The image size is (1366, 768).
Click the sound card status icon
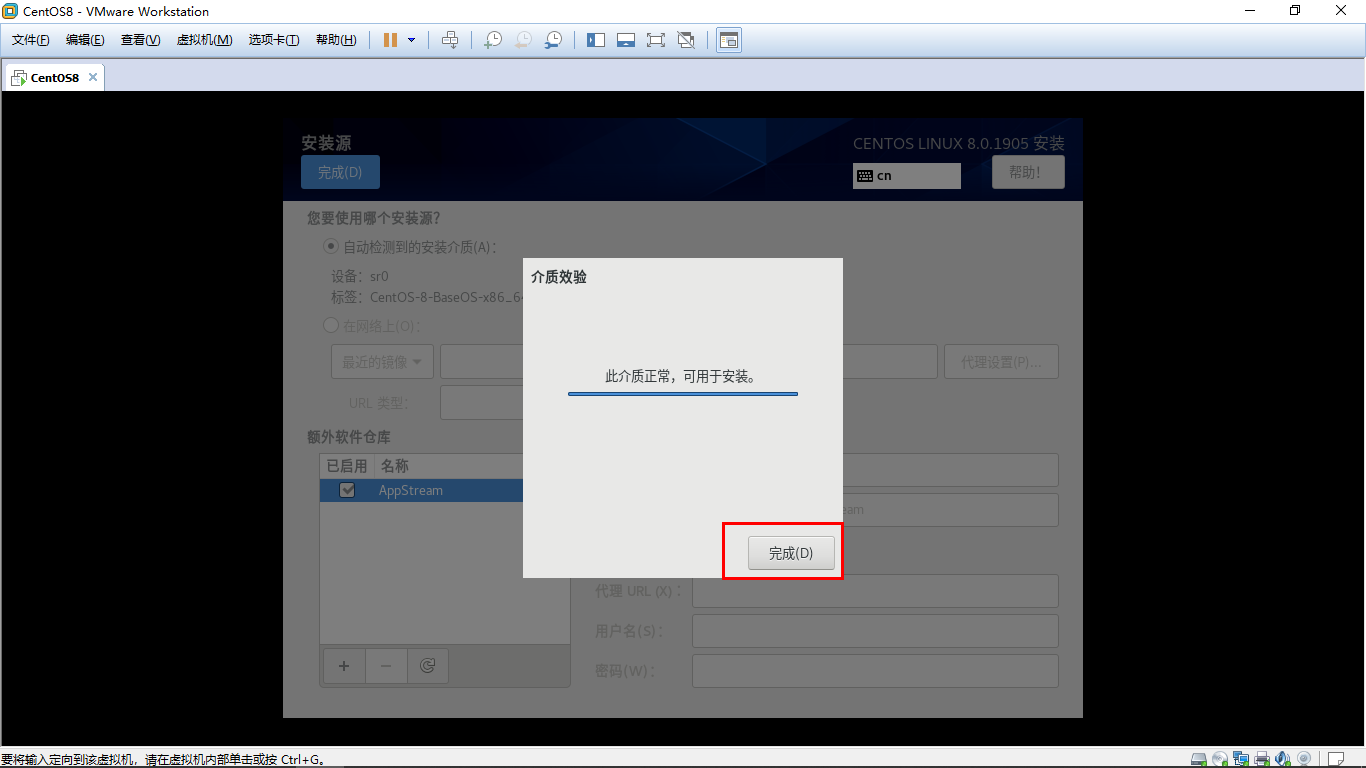pos(1281,759)
